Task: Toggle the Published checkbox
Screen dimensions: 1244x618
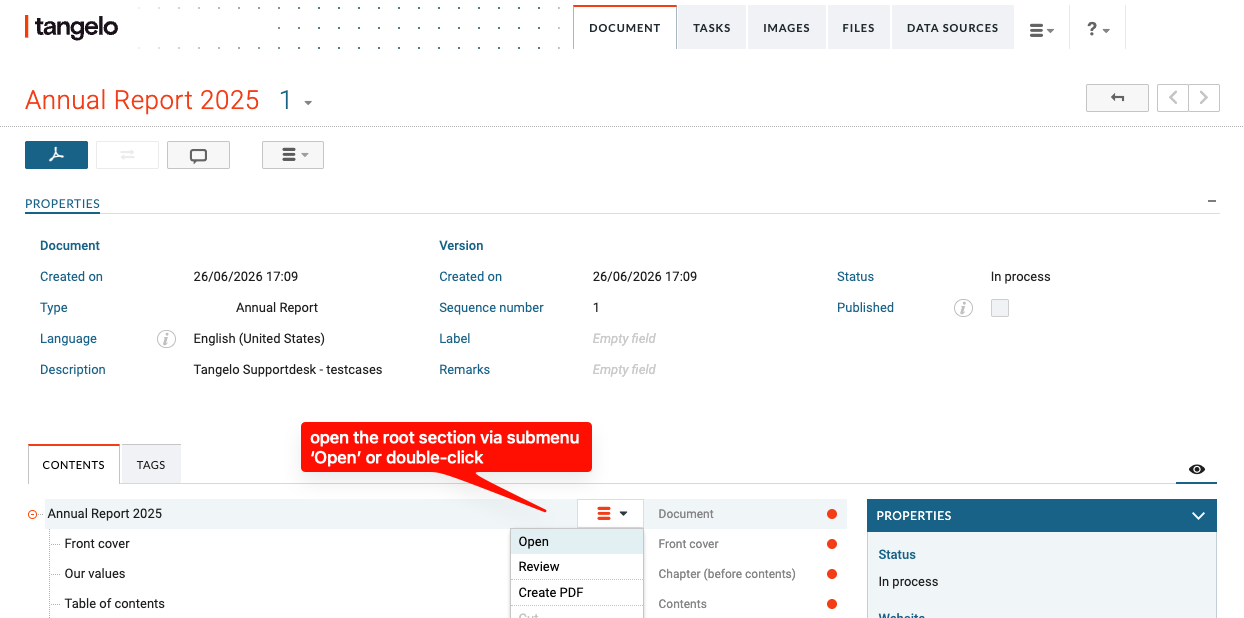Action: [1000, 308]
